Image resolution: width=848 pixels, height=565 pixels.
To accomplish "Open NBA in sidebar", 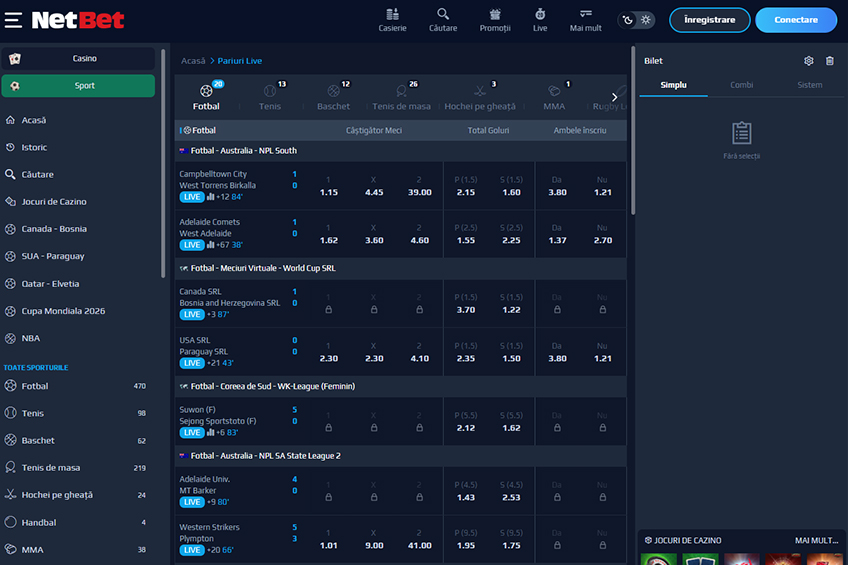I will click(31, 338).
